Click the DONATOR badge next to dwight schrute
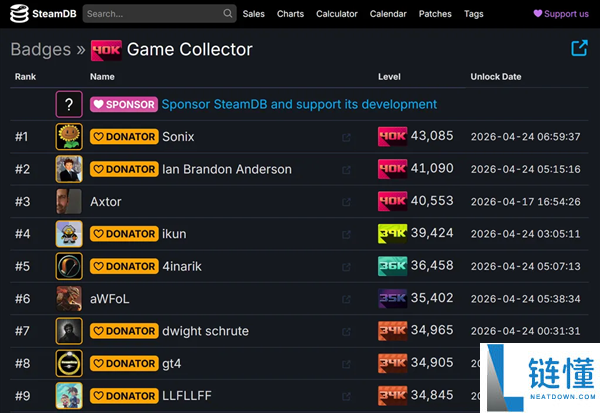This screenshot has width=600, height=413. (124, 331)
